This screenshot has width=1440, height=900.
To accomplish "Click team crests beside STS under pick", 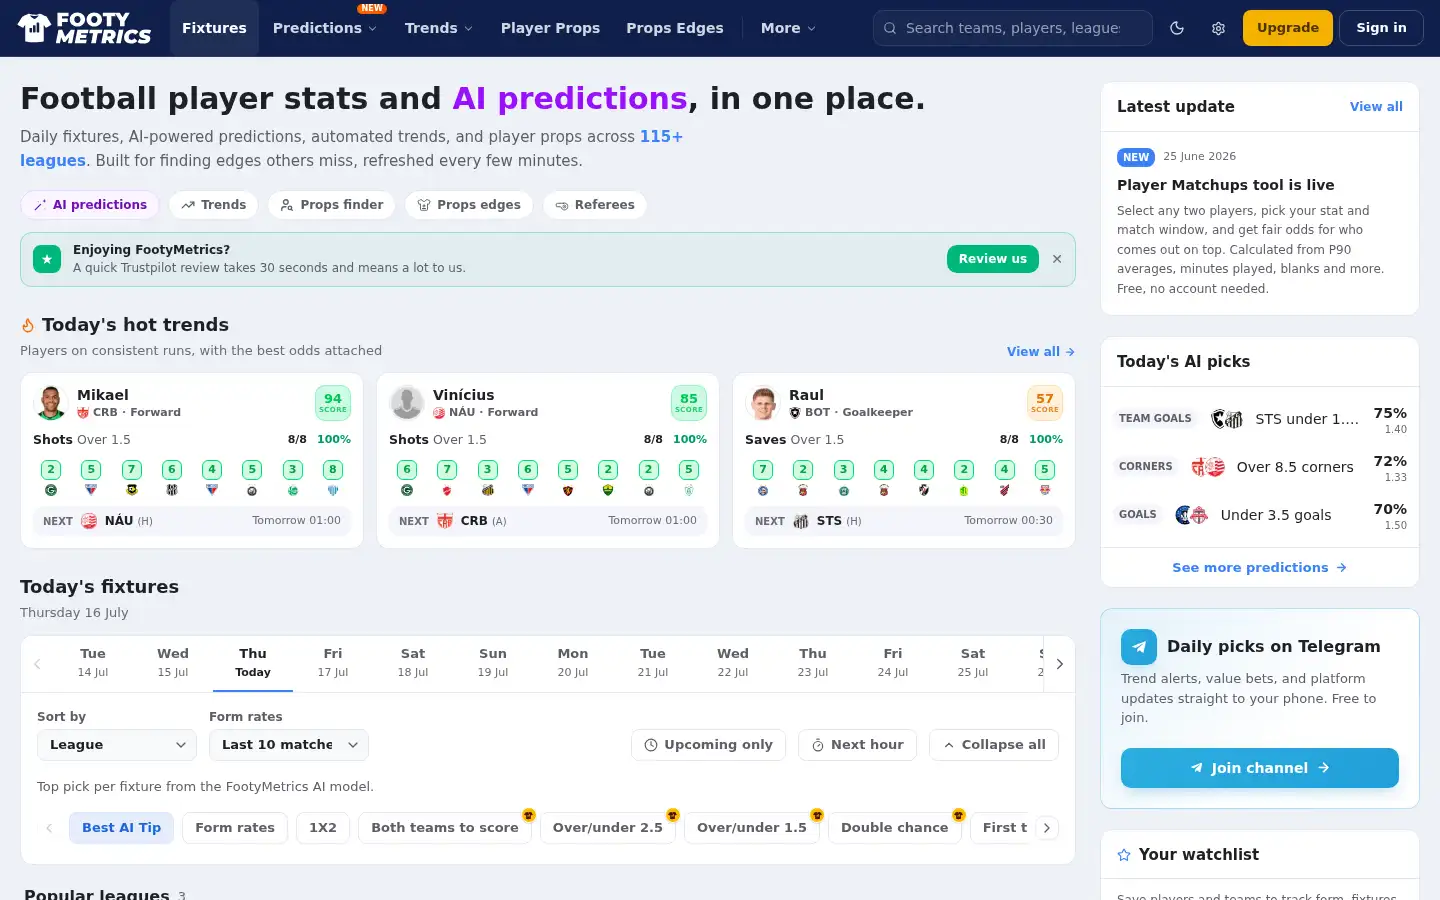I will [x=1227, y=419].
